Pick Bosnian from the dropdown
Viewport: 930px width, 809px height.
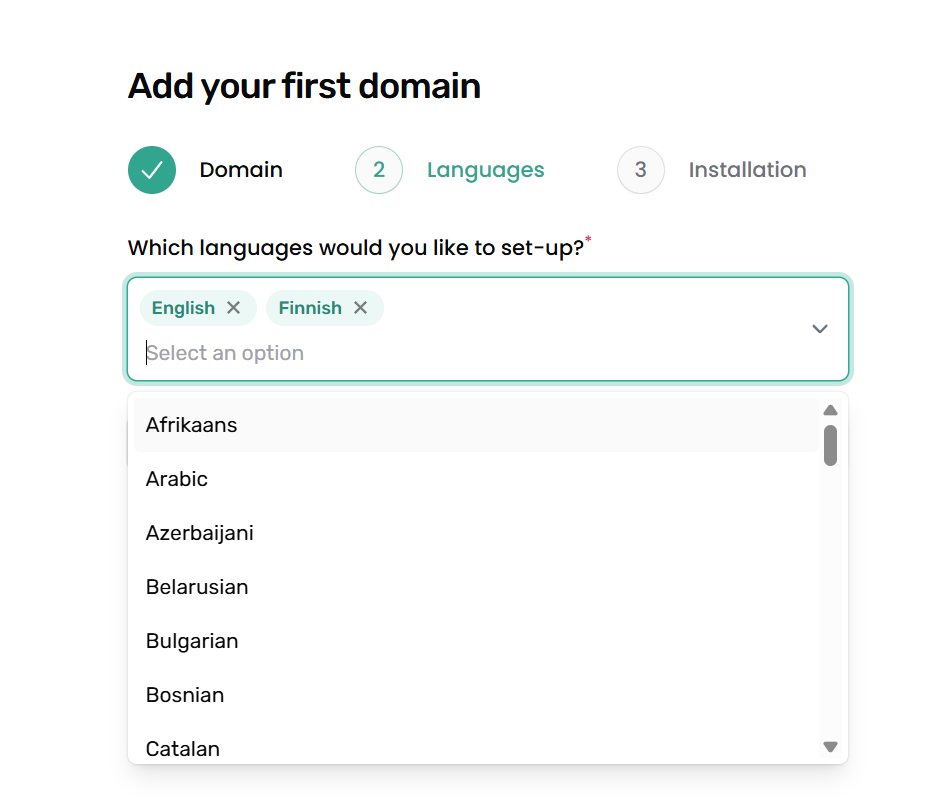[x=185, y=695]
